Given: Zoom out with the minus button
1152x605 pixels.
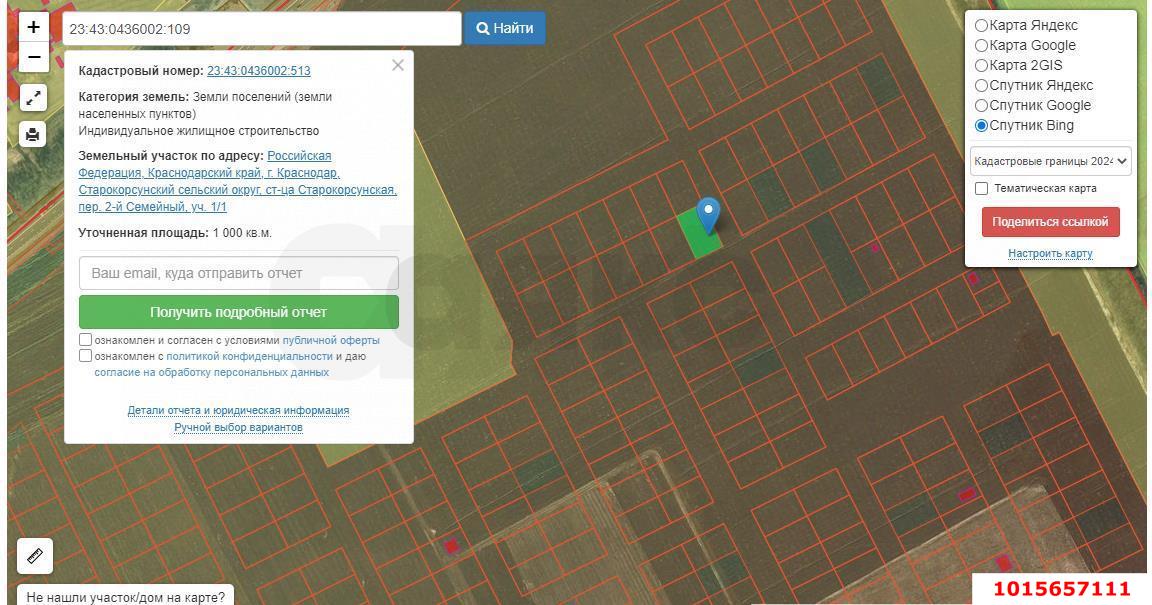Looking at the screenshot, I should (33, 57).
